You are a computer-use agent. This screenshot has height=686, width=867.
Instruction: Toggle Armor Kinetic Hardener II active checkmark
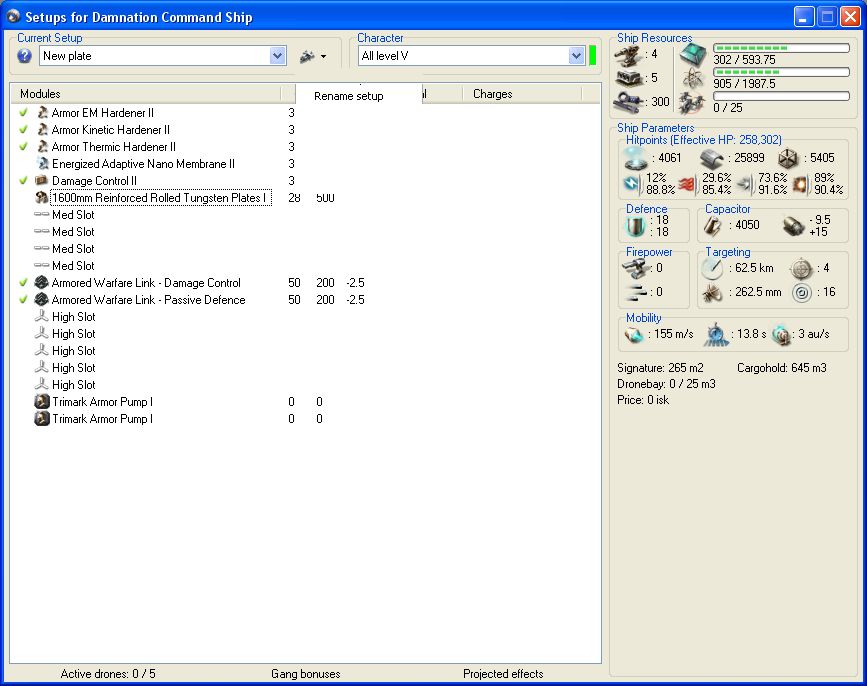click(23, 130)
